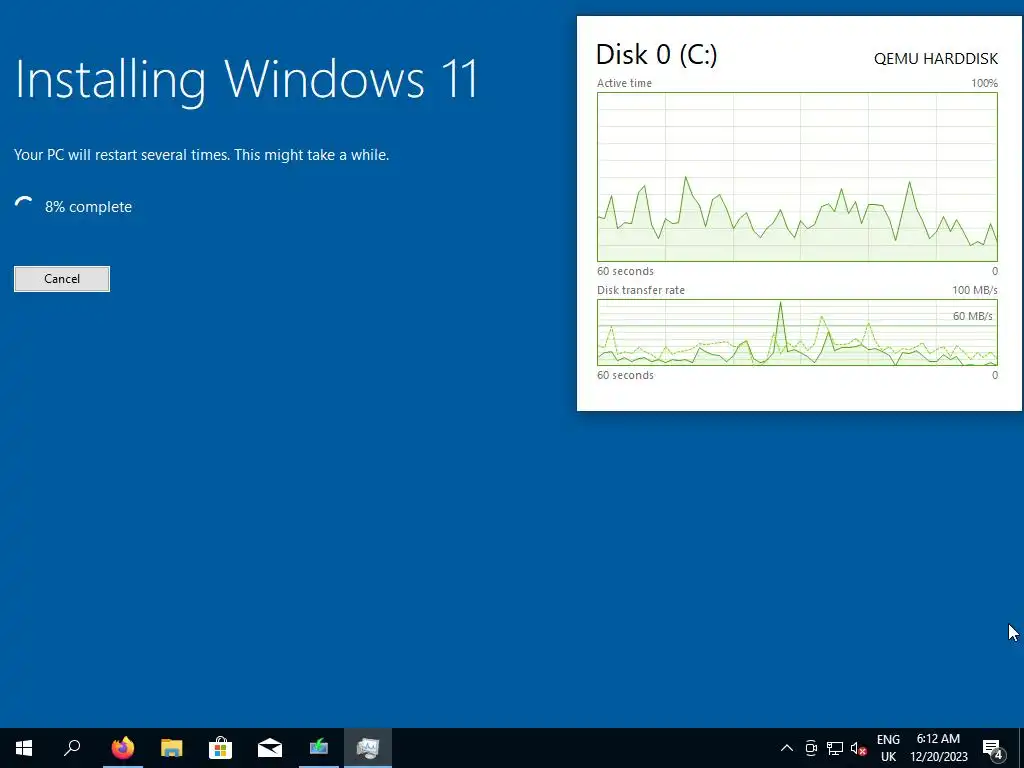This screenshot has height=768, width=1024.
Task: Open the clock showing 6:12 AM
Action: tap(938, 748)
